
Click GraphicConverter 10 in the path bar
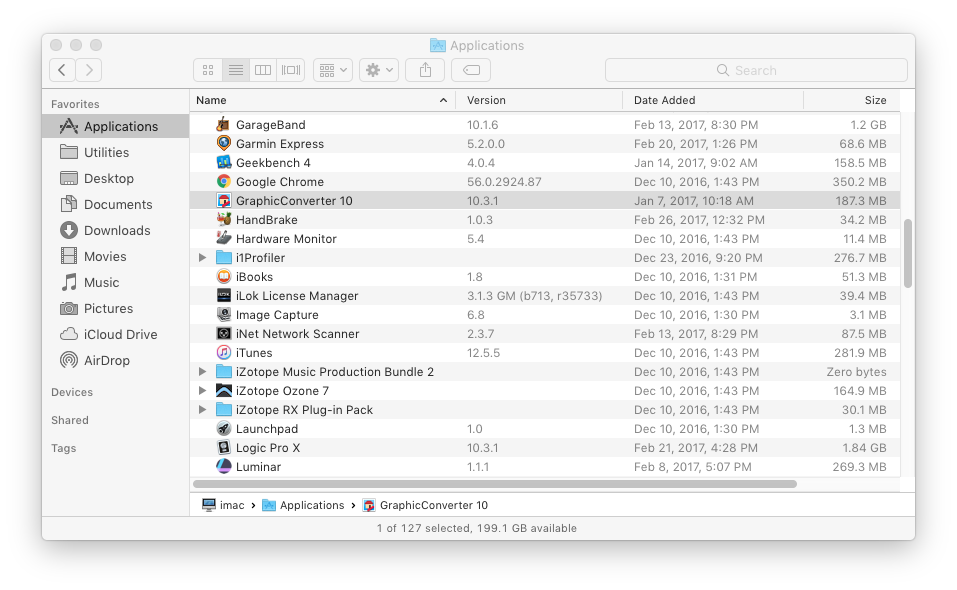coord(425,505)
